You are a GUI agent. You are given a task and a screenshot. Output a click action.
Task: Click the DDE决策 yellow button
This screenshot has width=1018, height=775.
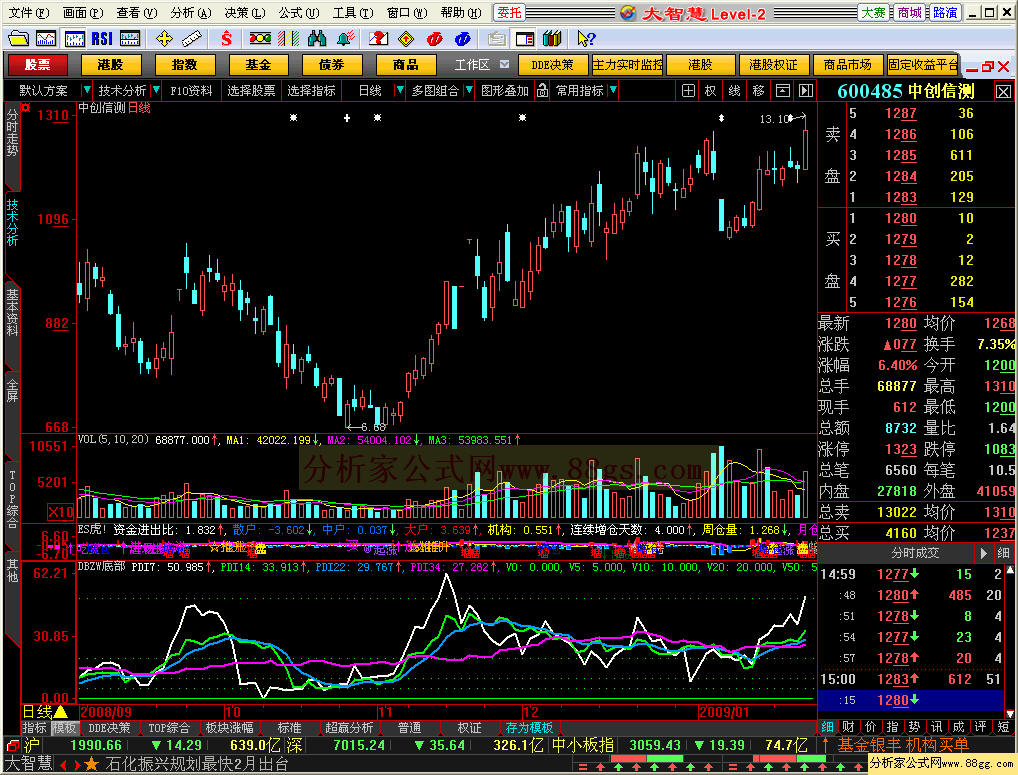coord(553,65)
